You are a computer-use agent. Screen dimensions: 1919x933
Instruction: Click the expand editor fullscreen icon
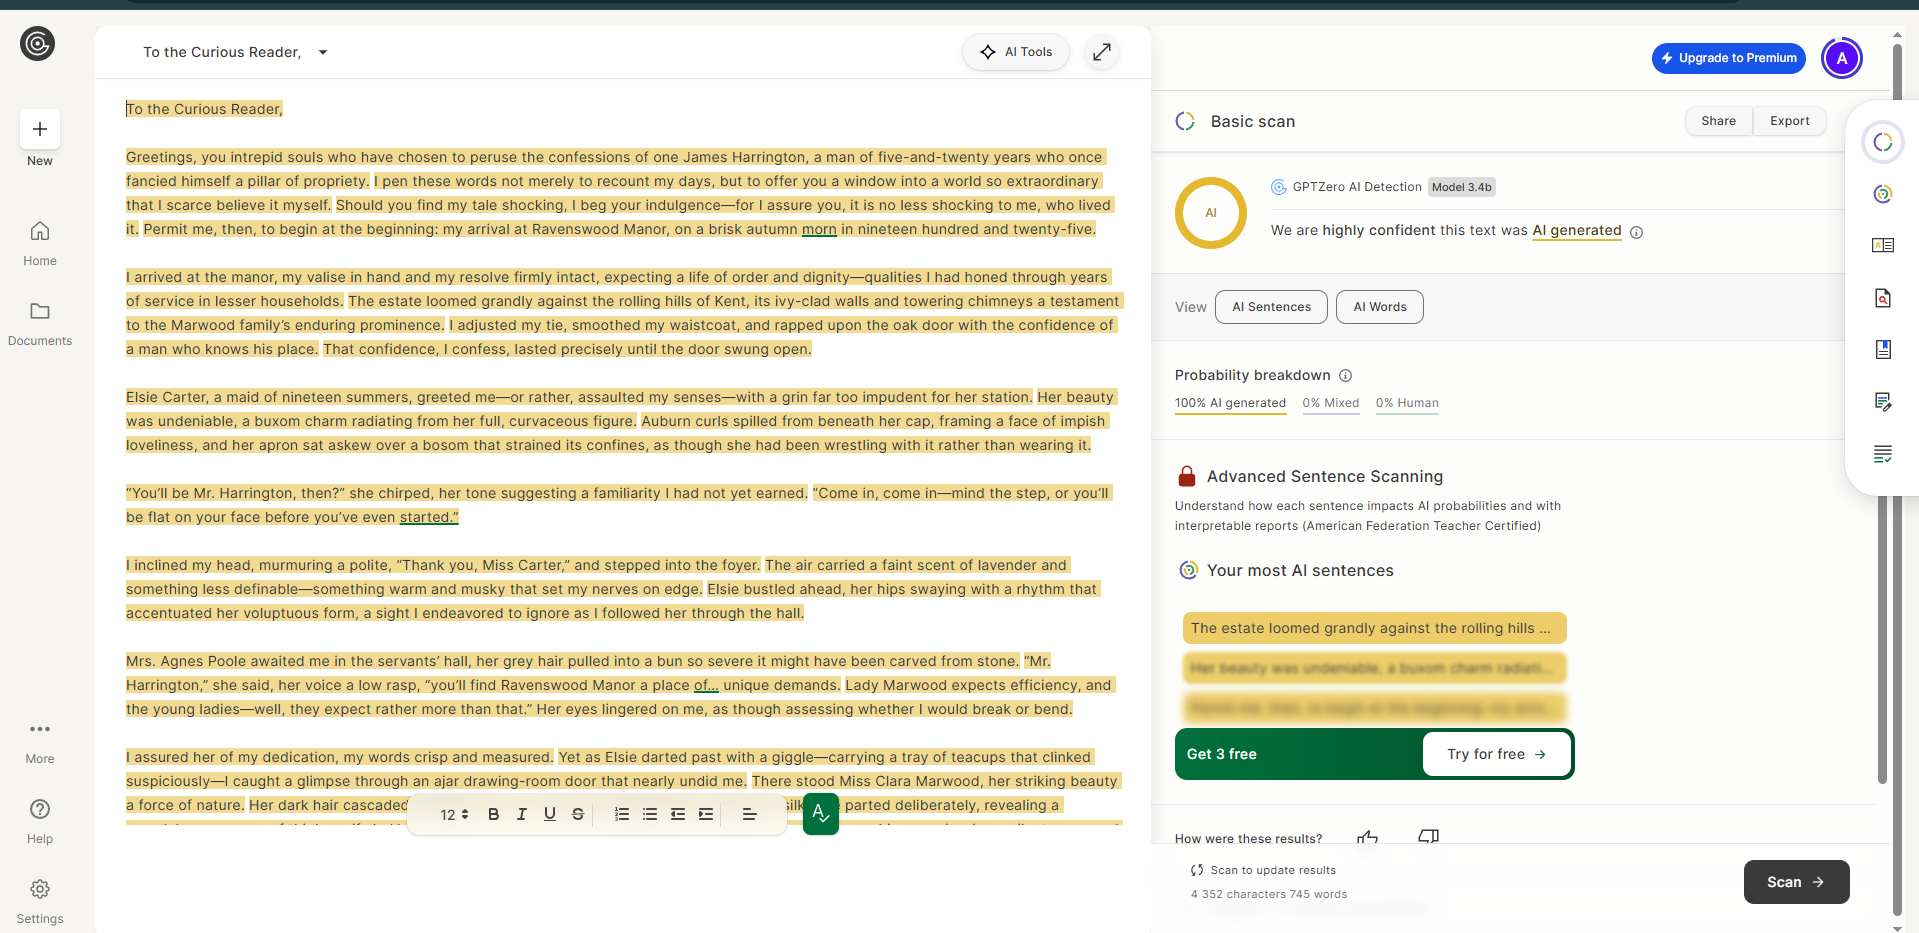1101,52
